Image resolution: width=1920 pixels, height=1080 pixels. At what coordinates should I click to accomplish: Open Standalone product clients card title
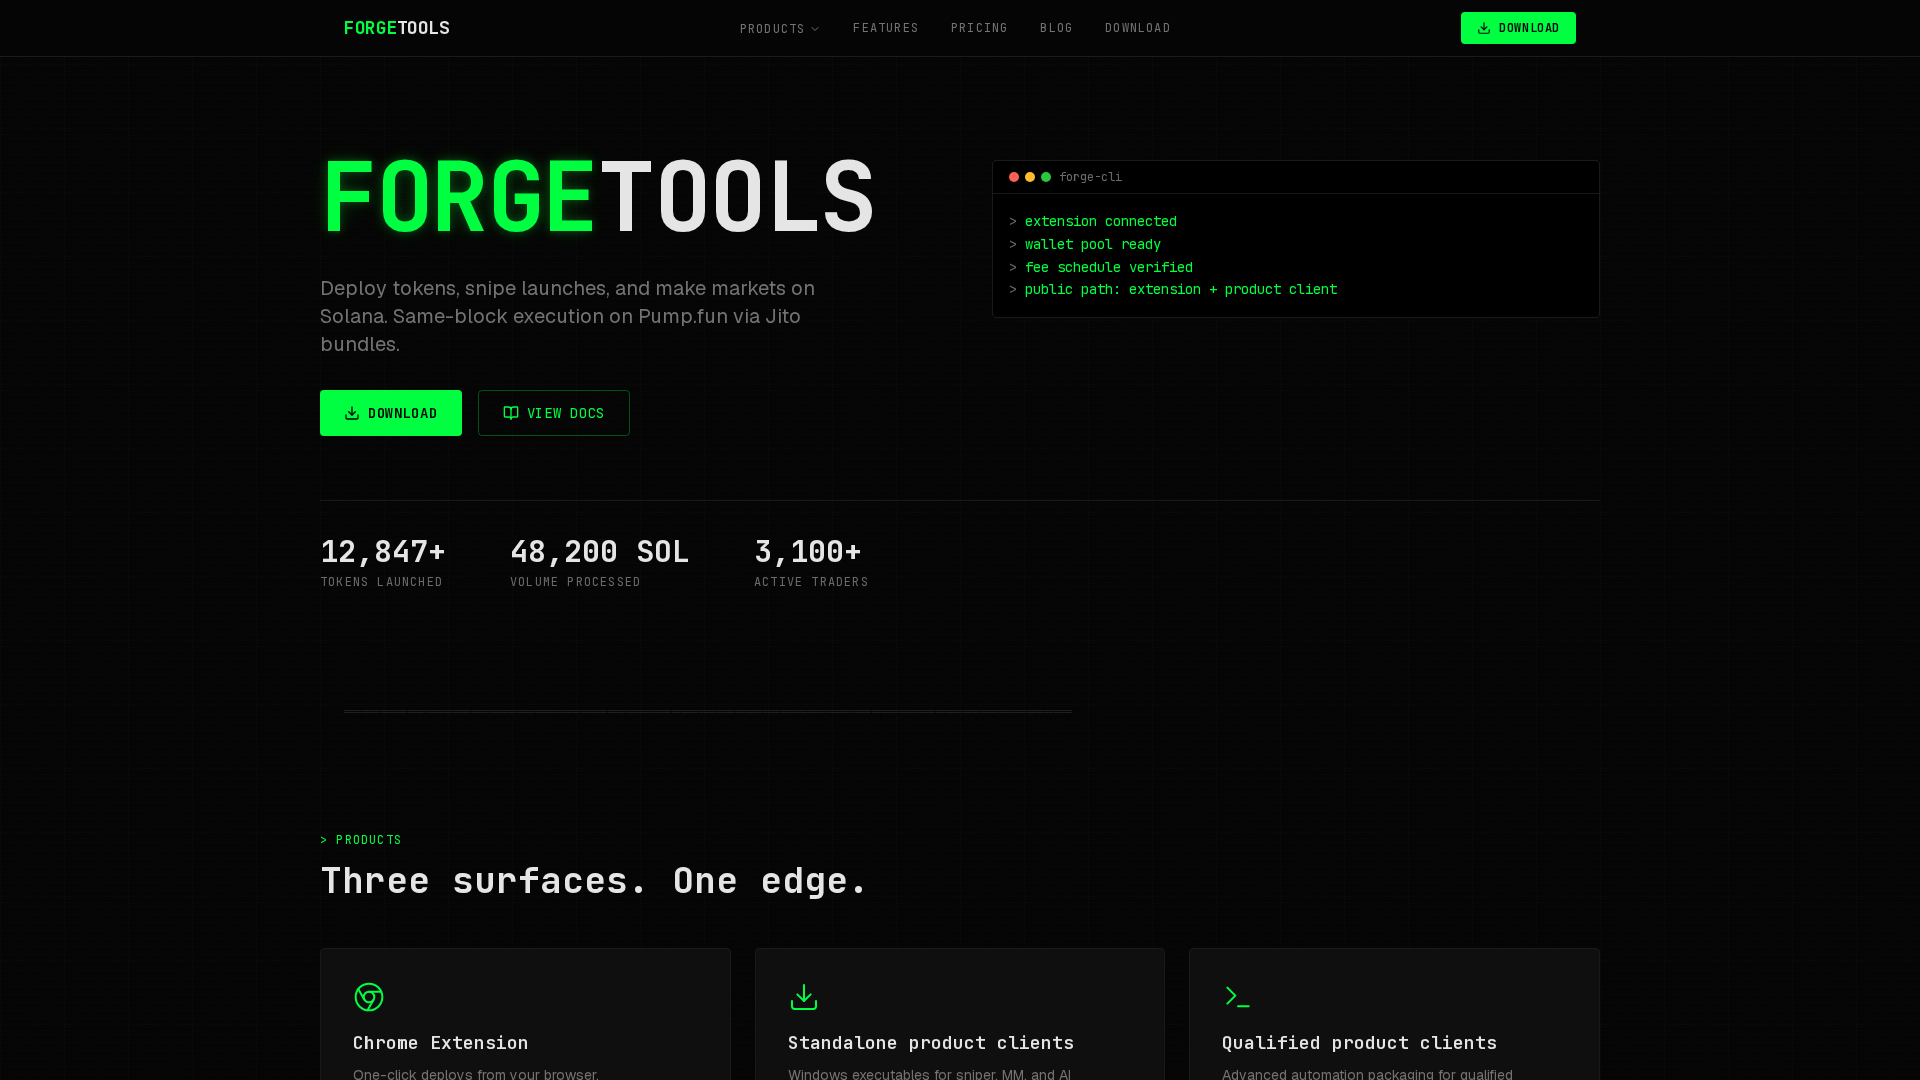(x=931, y=1042)
